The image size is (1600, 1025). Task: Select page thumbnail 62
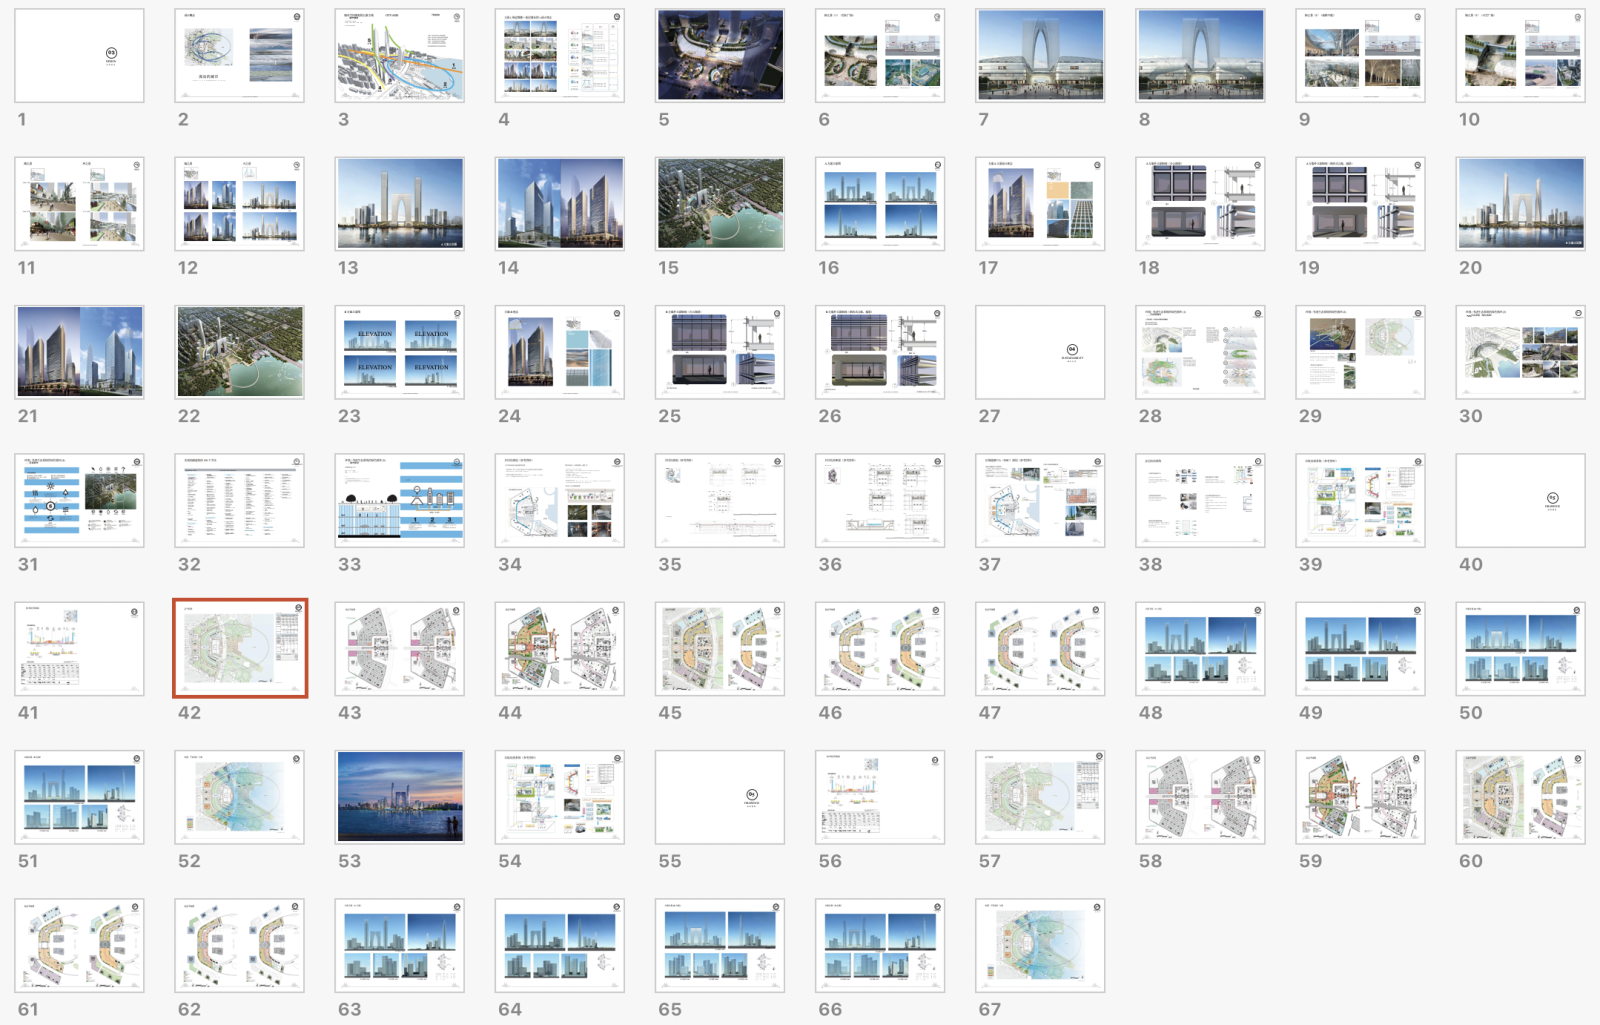pos(240,945)
